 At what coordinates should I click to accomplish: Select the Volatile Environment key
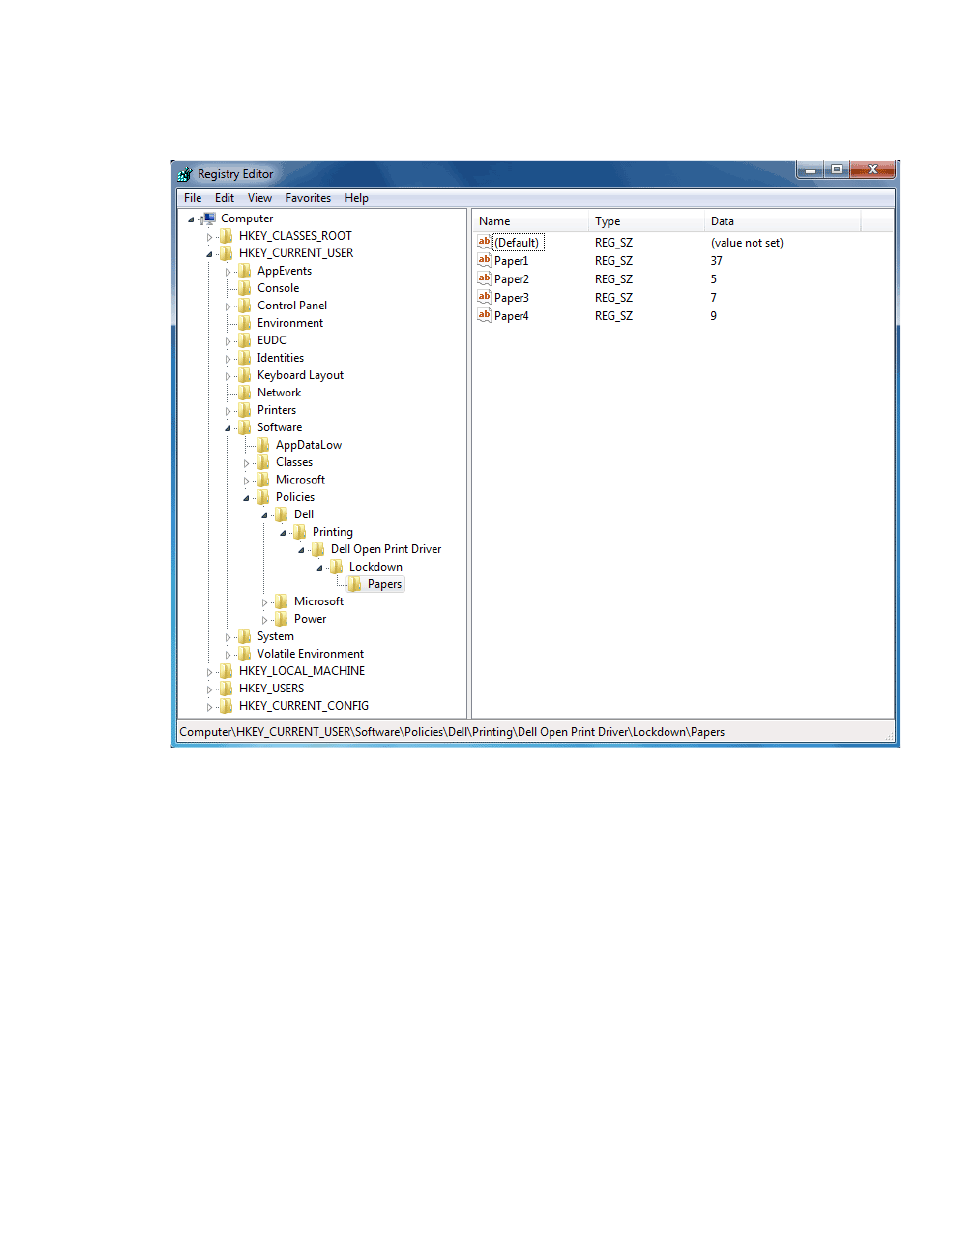310,654
